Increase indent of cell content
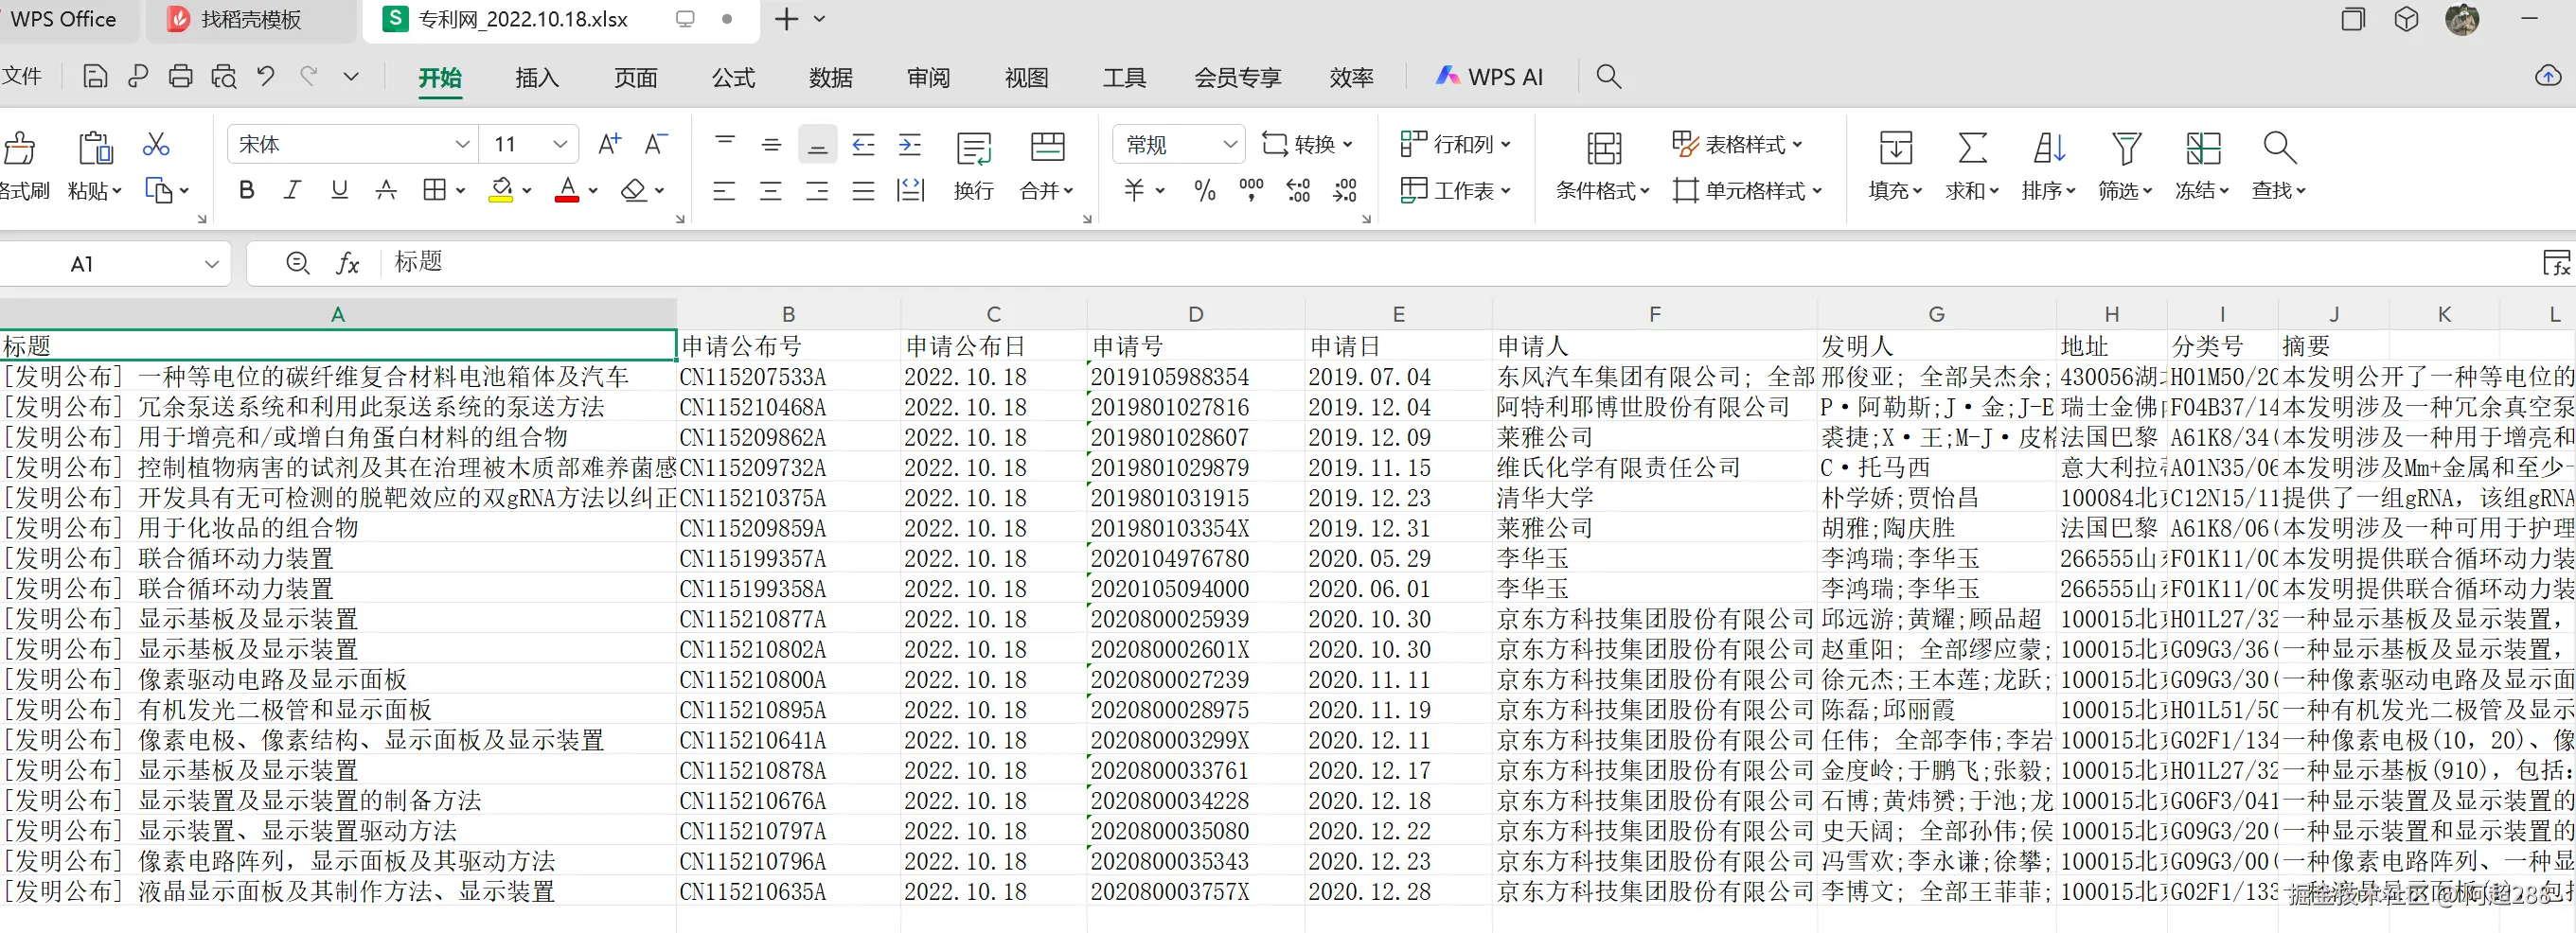The width and height of the screenshot is (2576, 933). coord(910,145)
